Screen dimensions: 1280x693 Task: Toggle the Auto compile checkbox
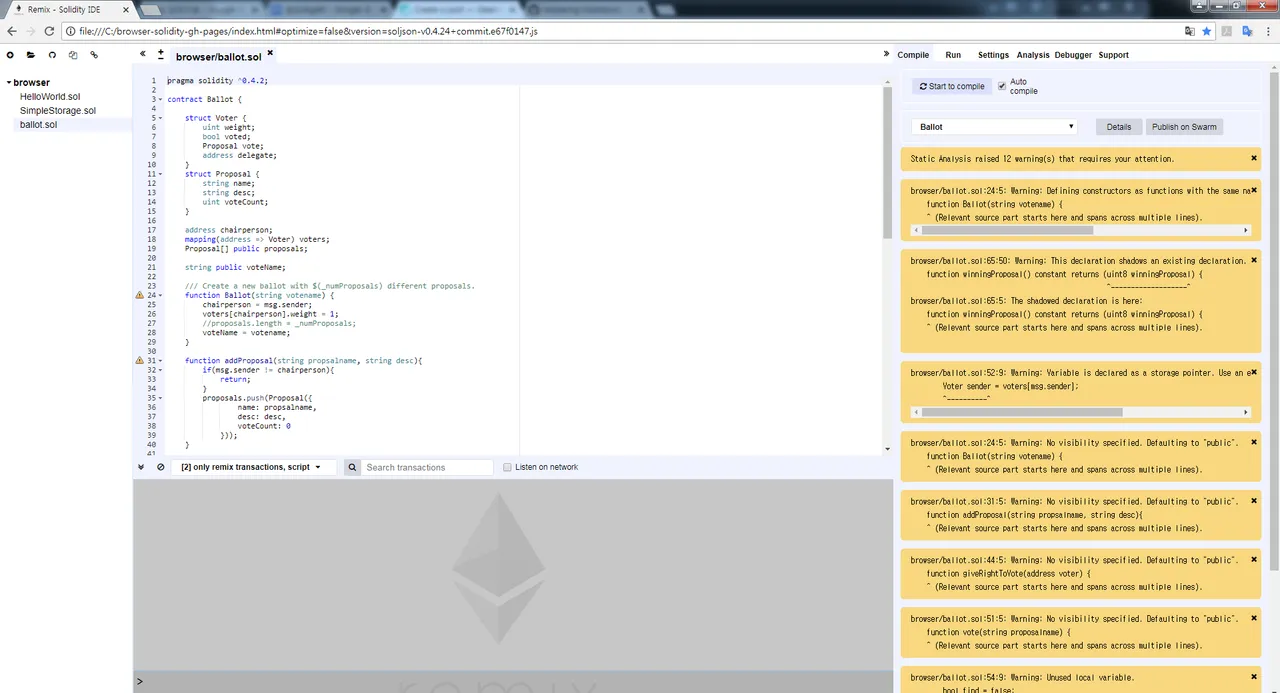click(1002, 87)
